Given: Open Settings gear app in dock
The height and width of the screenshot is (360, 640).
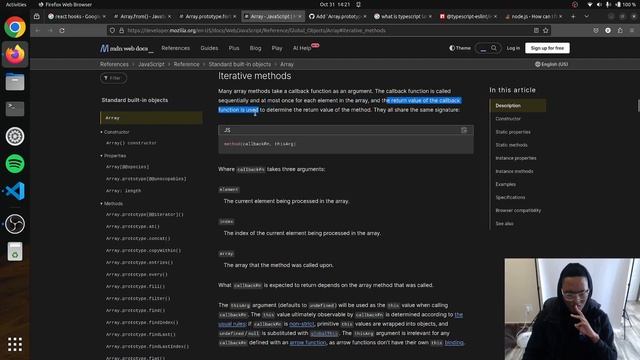Looking at the screenshot, I should click(15, 136).
